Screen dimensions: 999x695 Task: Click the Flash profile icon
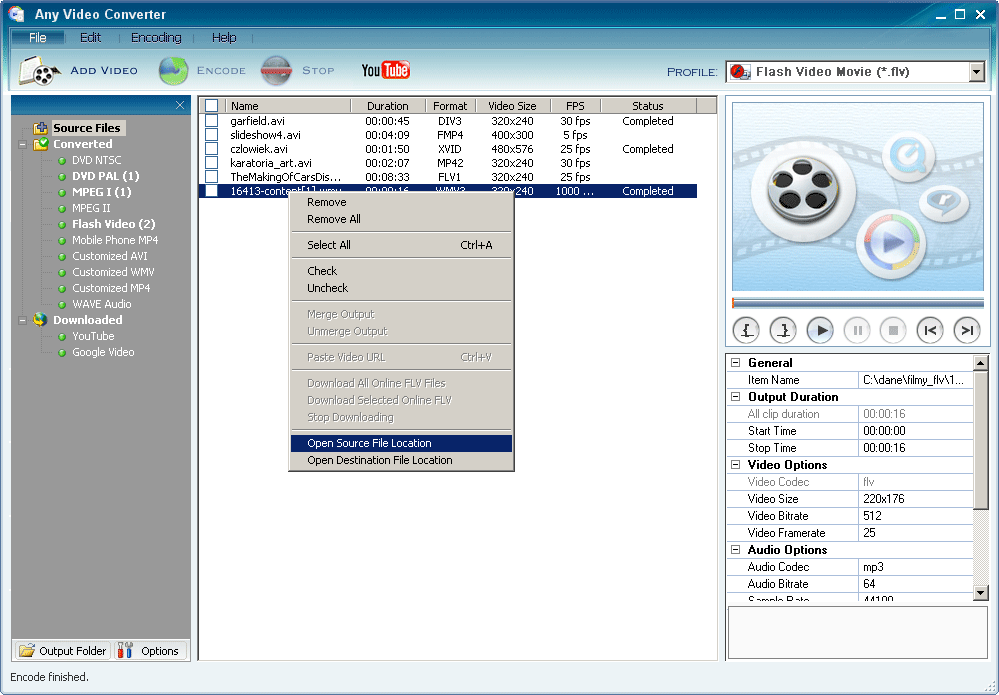pos(740,71)
